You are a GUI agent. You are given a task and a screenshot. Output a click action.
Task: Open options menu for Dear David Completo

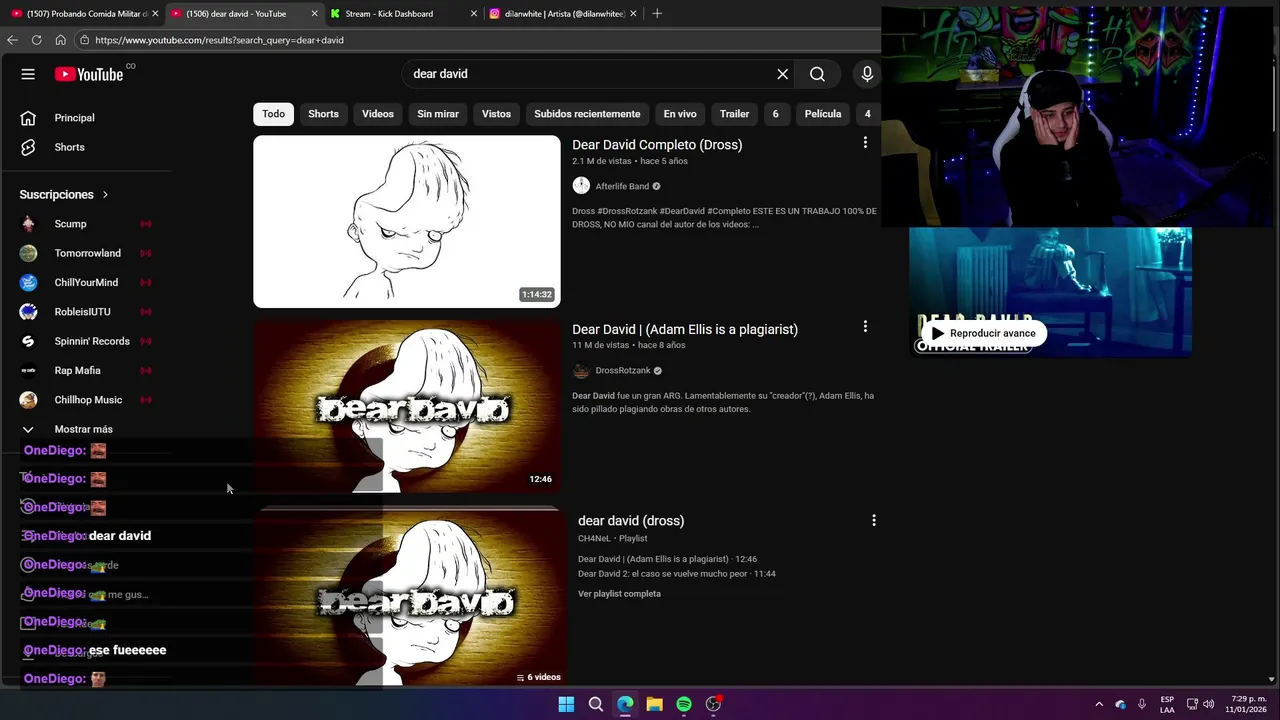click(x=865, y=143)
